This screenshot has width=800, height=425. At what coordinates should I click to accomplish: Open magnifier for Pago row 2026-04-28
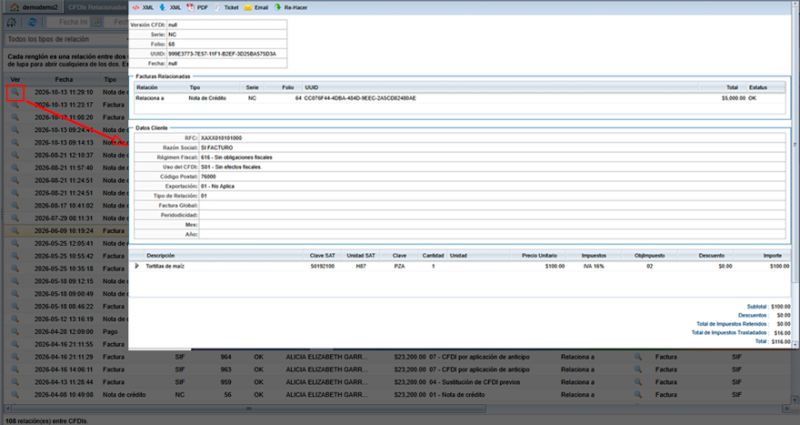pyautogui.click(x=15, y=332)
